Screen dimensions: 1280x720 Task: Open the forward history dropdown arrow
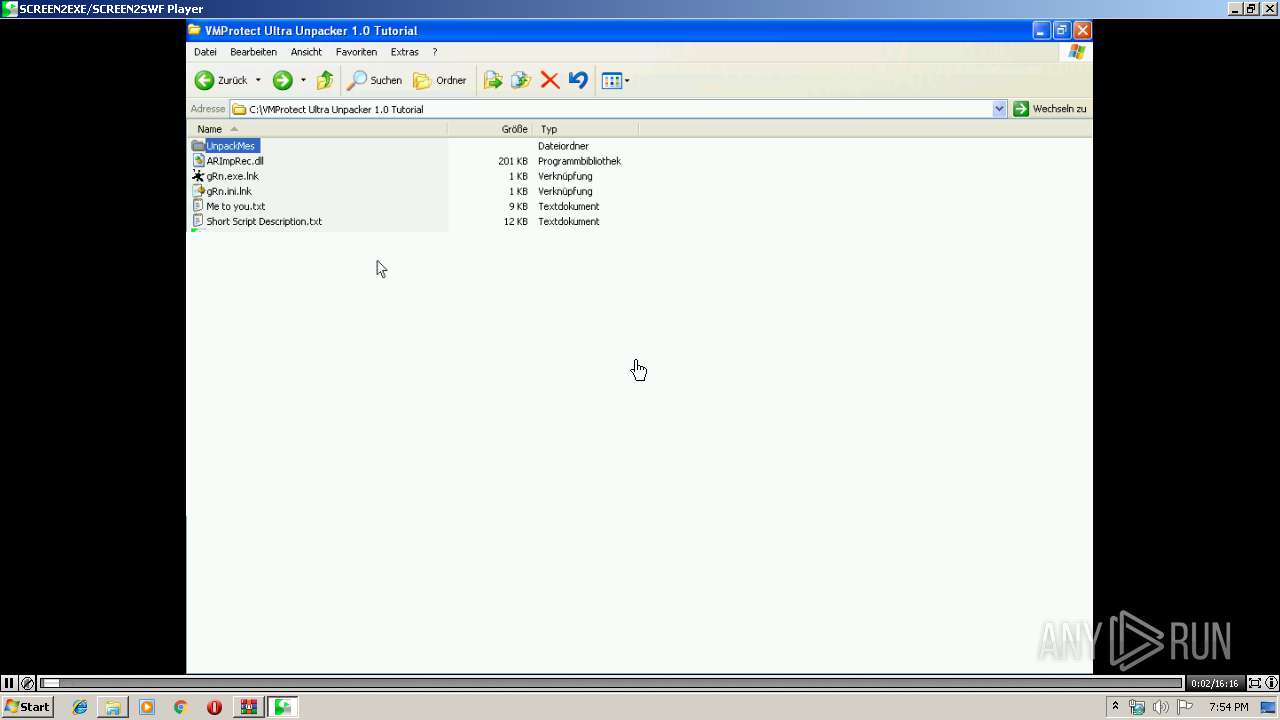(303, 80)
